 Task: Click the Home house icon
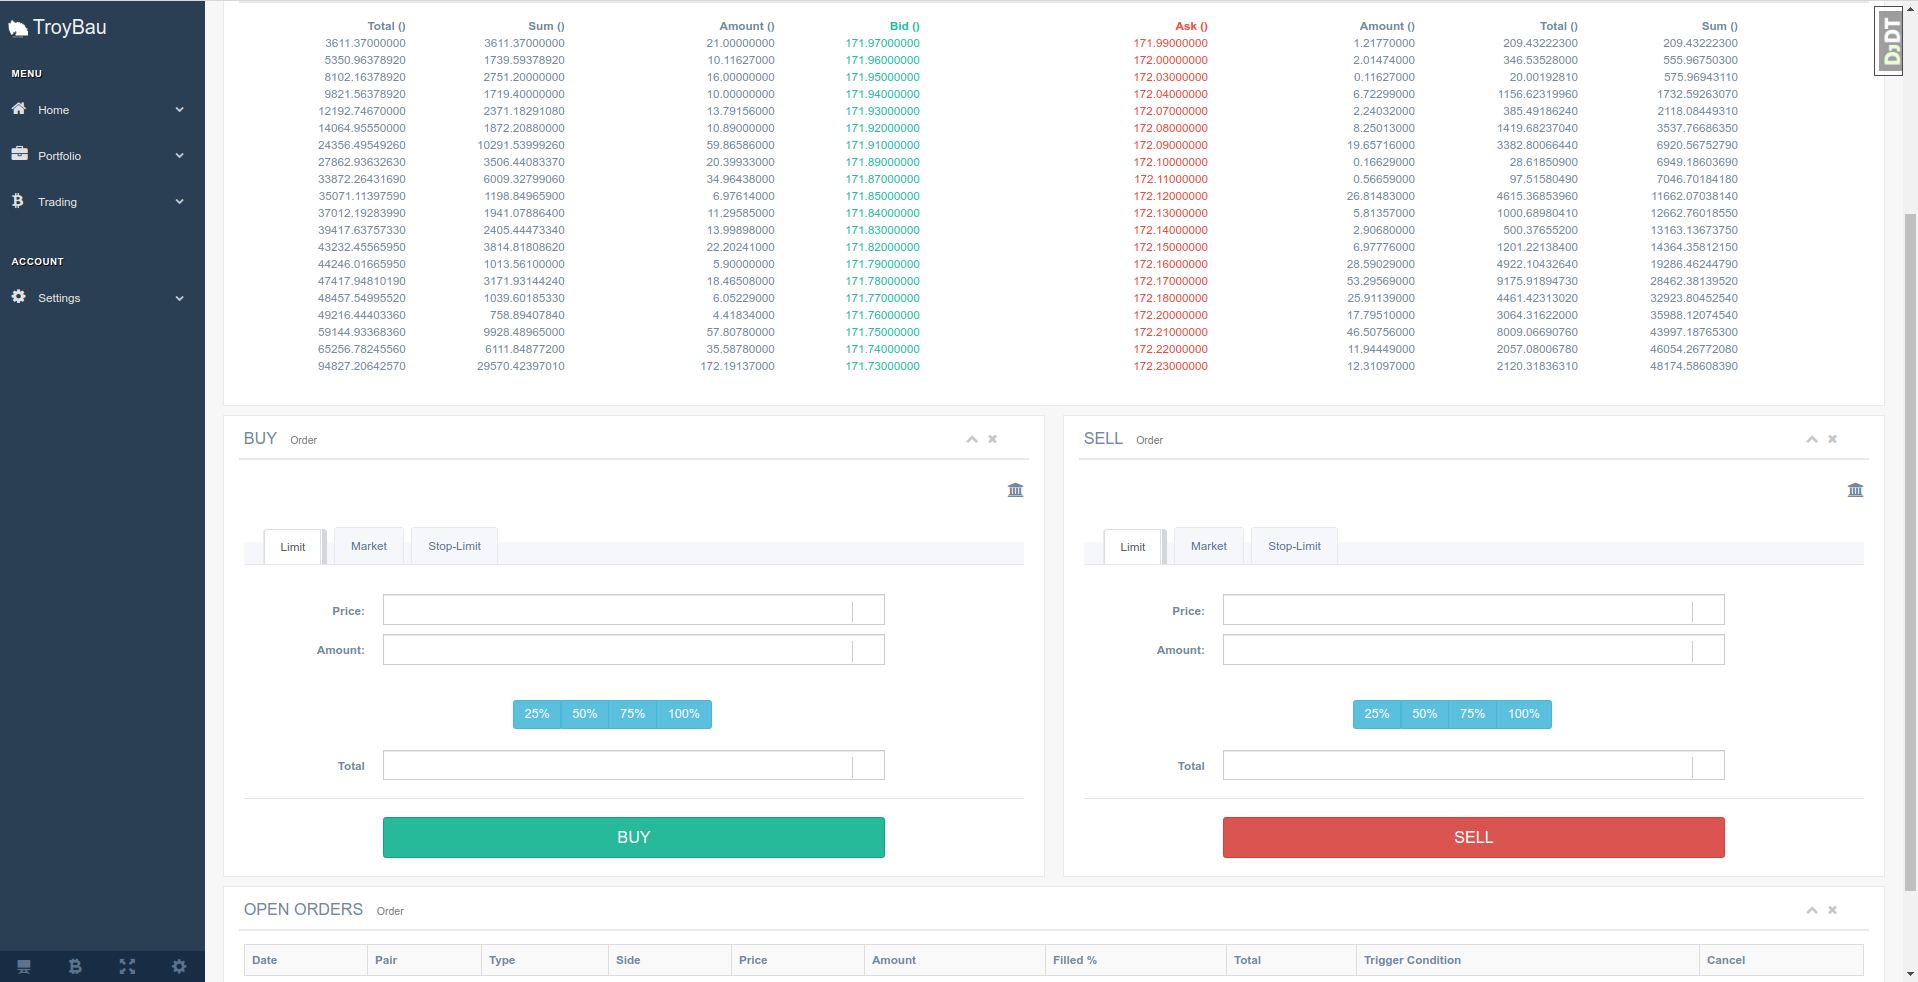tap(19, 108)
